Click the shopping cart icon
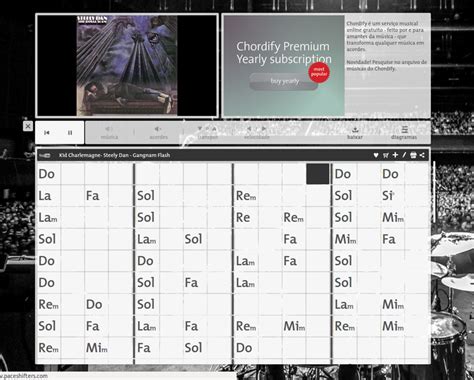The height and width of the screenshot is (380, 474). pyautogui.click(x=386, y=155)
